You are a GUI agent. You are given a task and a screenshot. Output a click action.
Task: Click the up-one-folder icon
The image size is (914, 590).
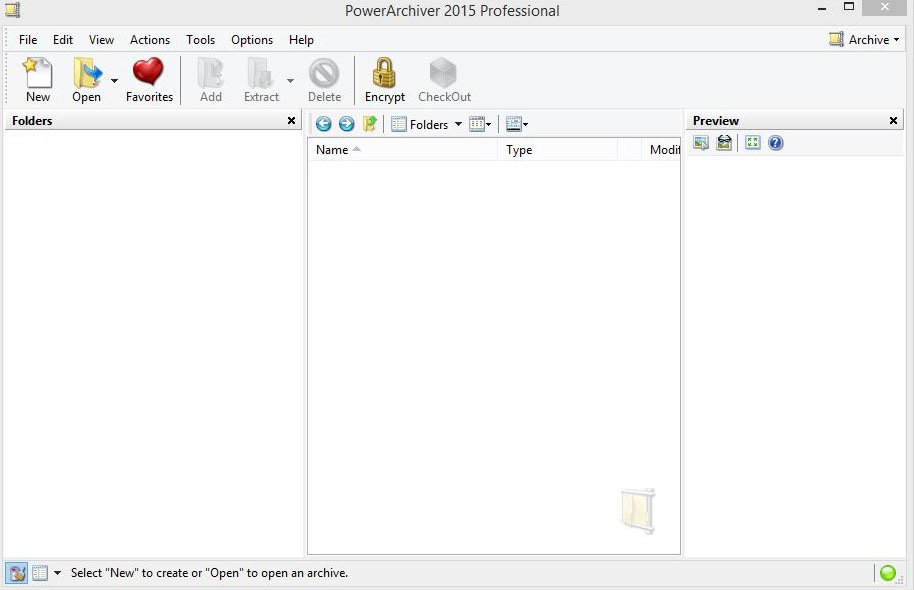(x=370, y=124)
